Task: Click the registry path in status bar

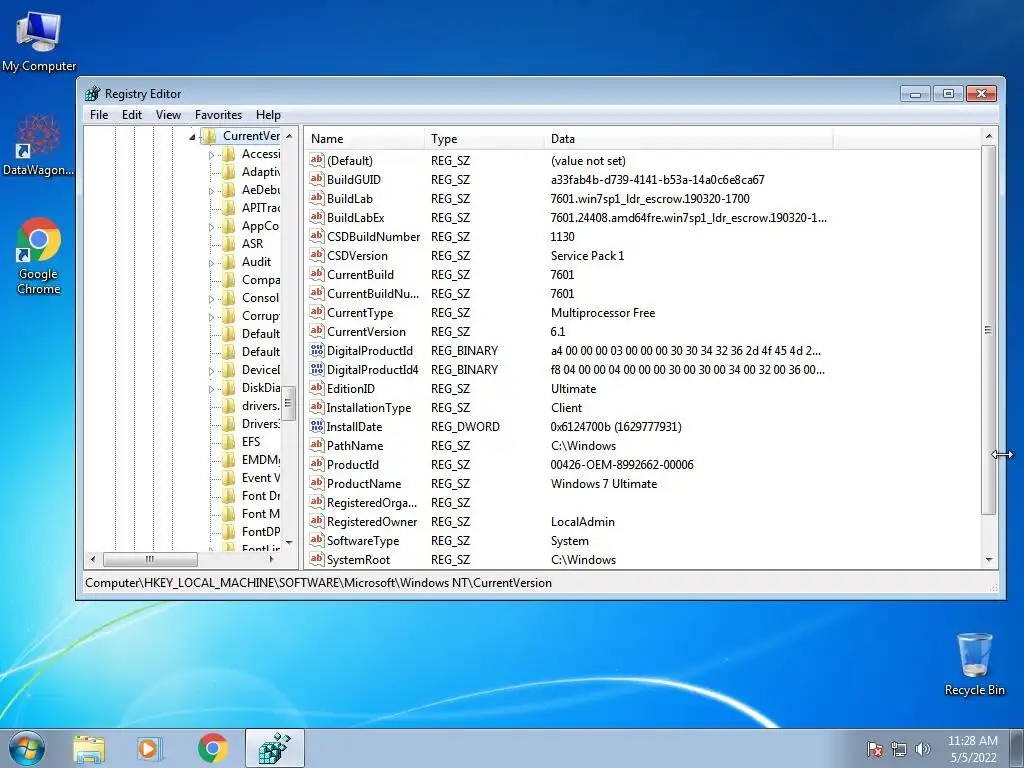Action: (x=318, y=583)
